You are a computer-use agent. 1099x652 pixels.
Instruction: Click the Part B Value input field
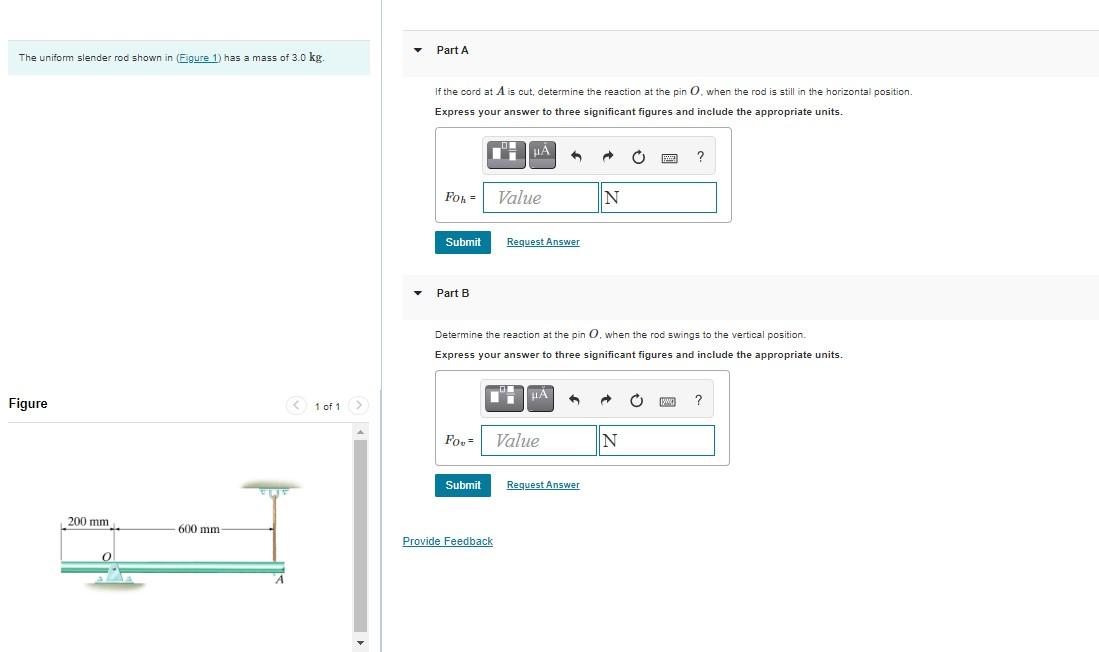point(539,440)
